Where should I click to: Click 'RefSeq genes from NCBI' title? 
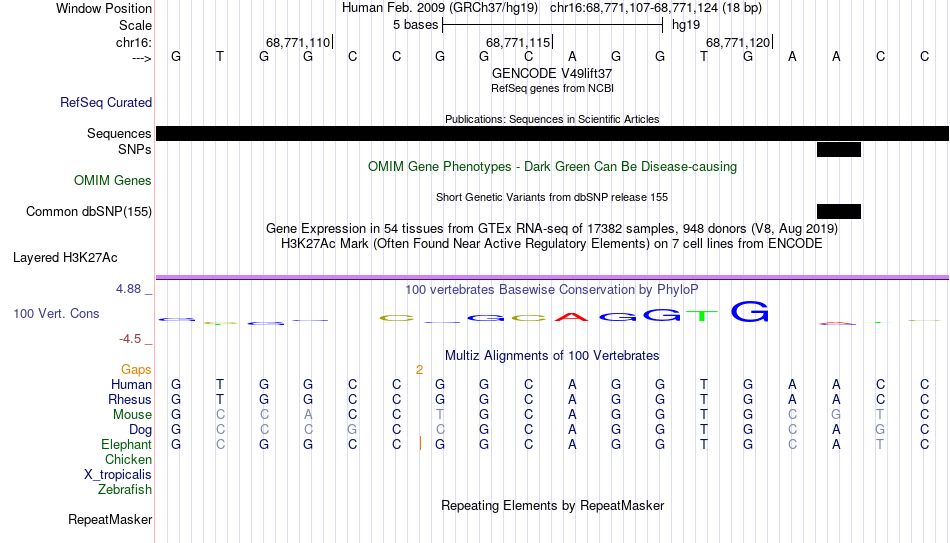(552, 88)
